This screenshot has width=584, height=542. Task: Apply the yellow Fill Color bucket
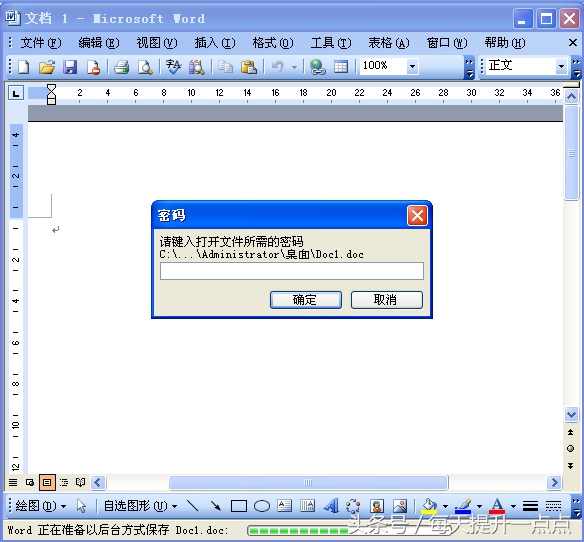429,506
